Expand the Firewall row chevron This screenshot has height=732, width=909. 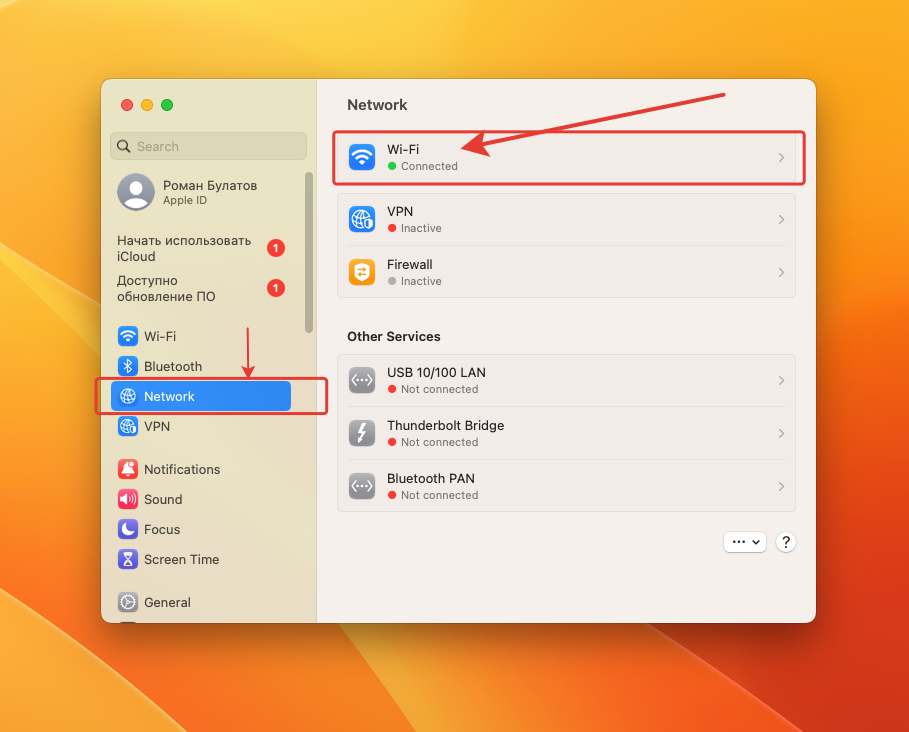tap(781, 273)
